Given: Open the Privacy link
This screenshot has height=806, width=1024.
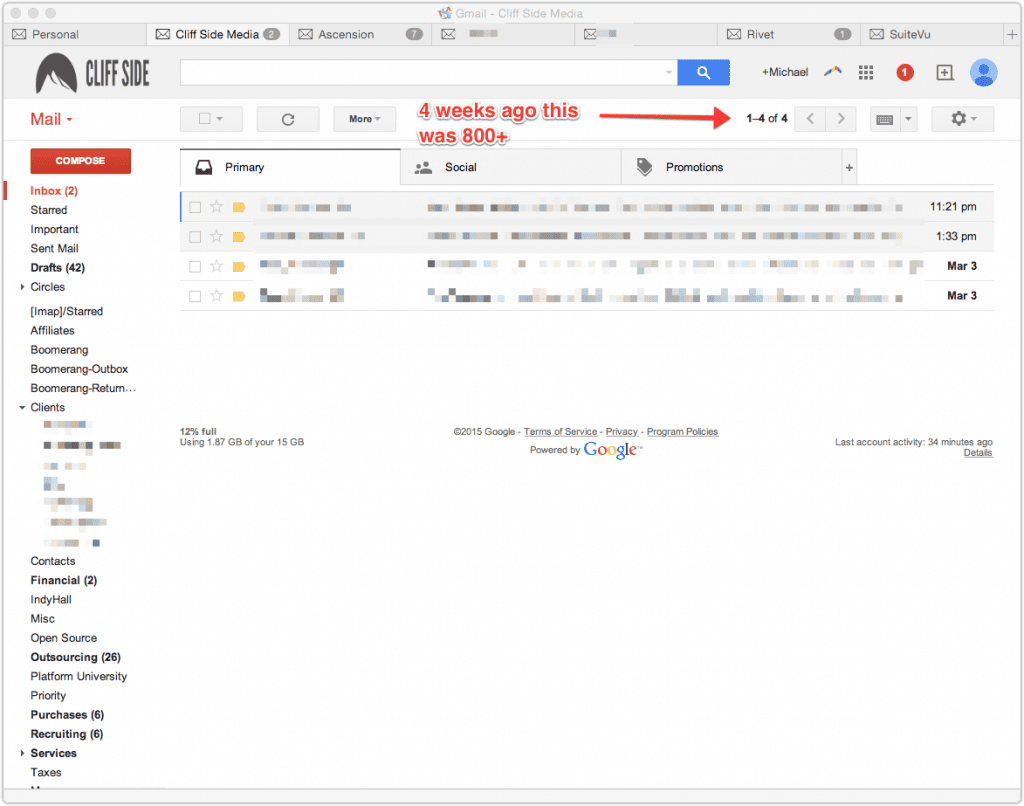Looking at the screenshot, I should click(x=622, y=432).
